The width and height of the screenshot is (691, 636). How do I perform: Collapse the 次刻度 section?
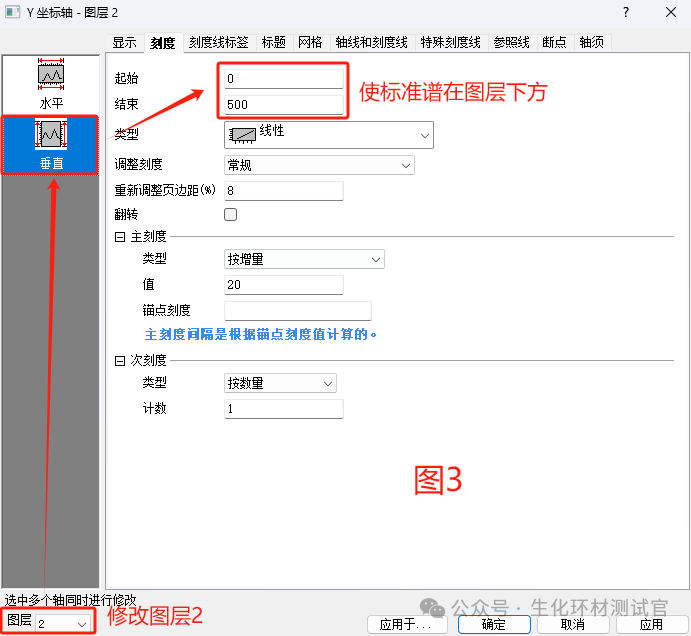click(119, 361)
